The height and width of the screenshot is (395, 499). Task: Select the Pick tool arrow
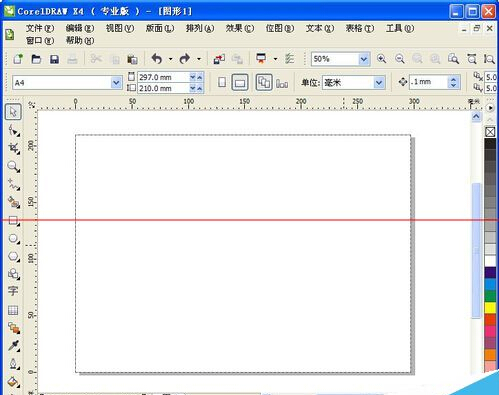13,112
